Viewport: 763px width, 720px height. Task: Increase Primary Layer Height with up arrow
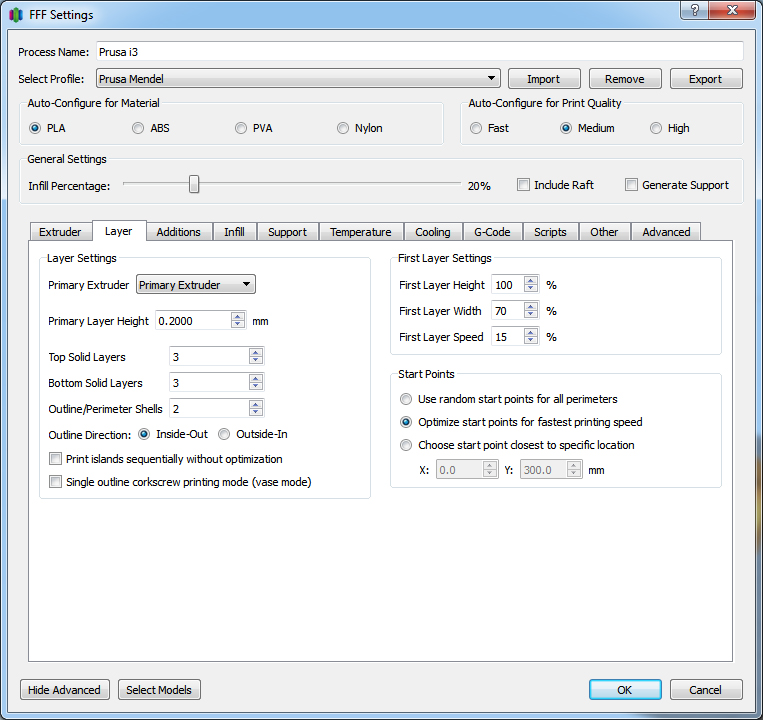pyautogui.click(x=238, y=316)
